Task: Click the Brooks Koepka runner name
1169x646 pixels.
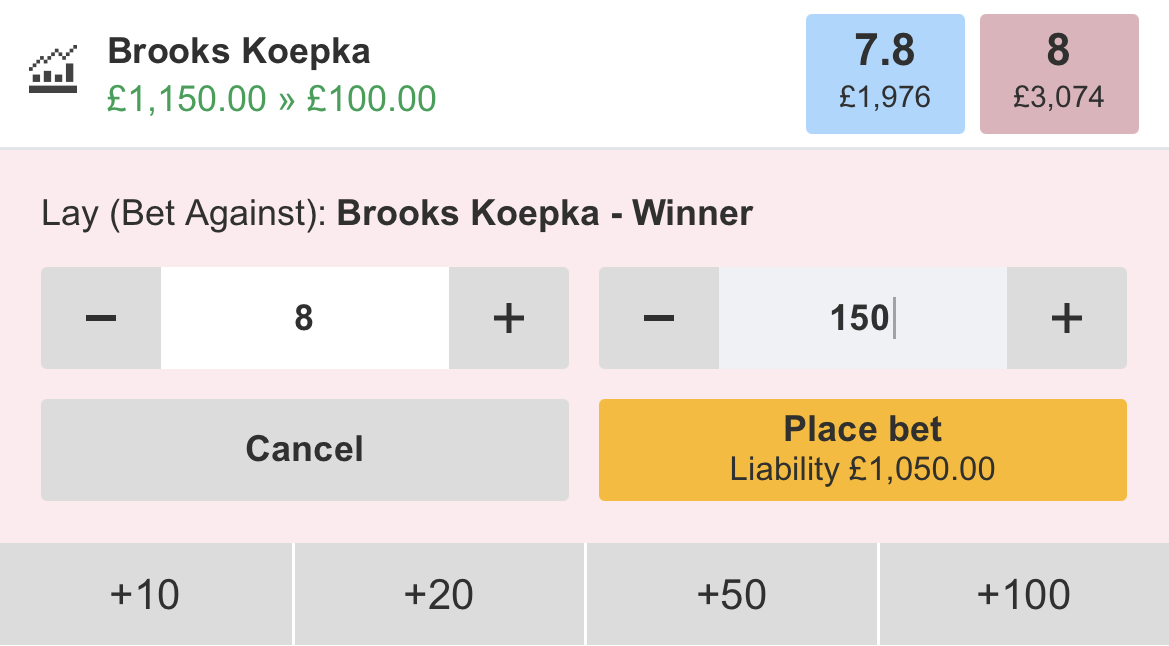Action: [x=239, y=51]
